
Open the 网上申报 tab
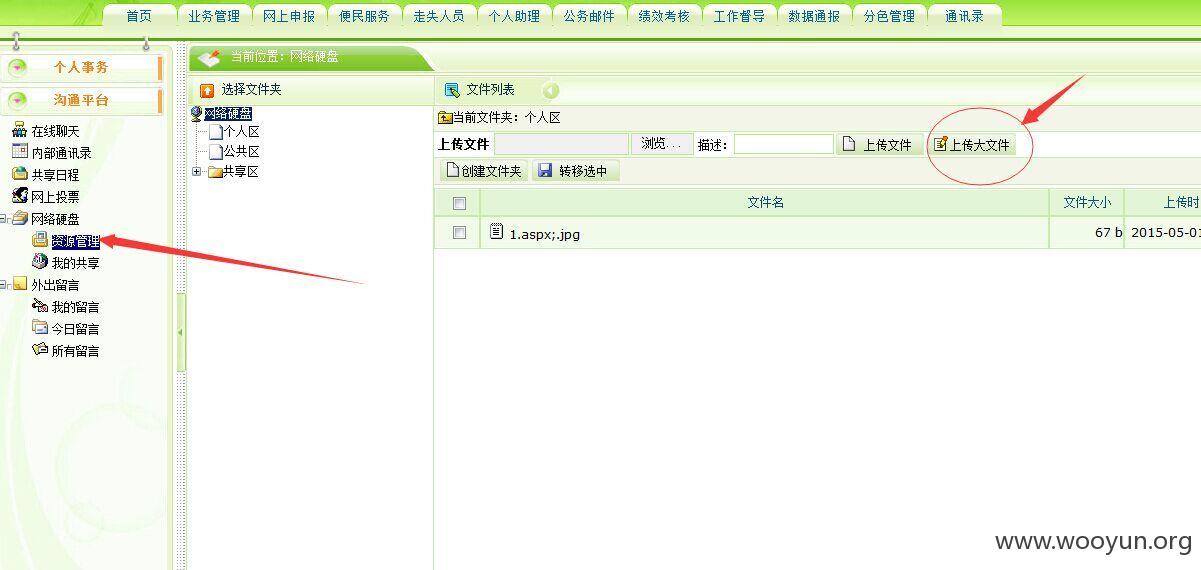(x=289, y=16)
